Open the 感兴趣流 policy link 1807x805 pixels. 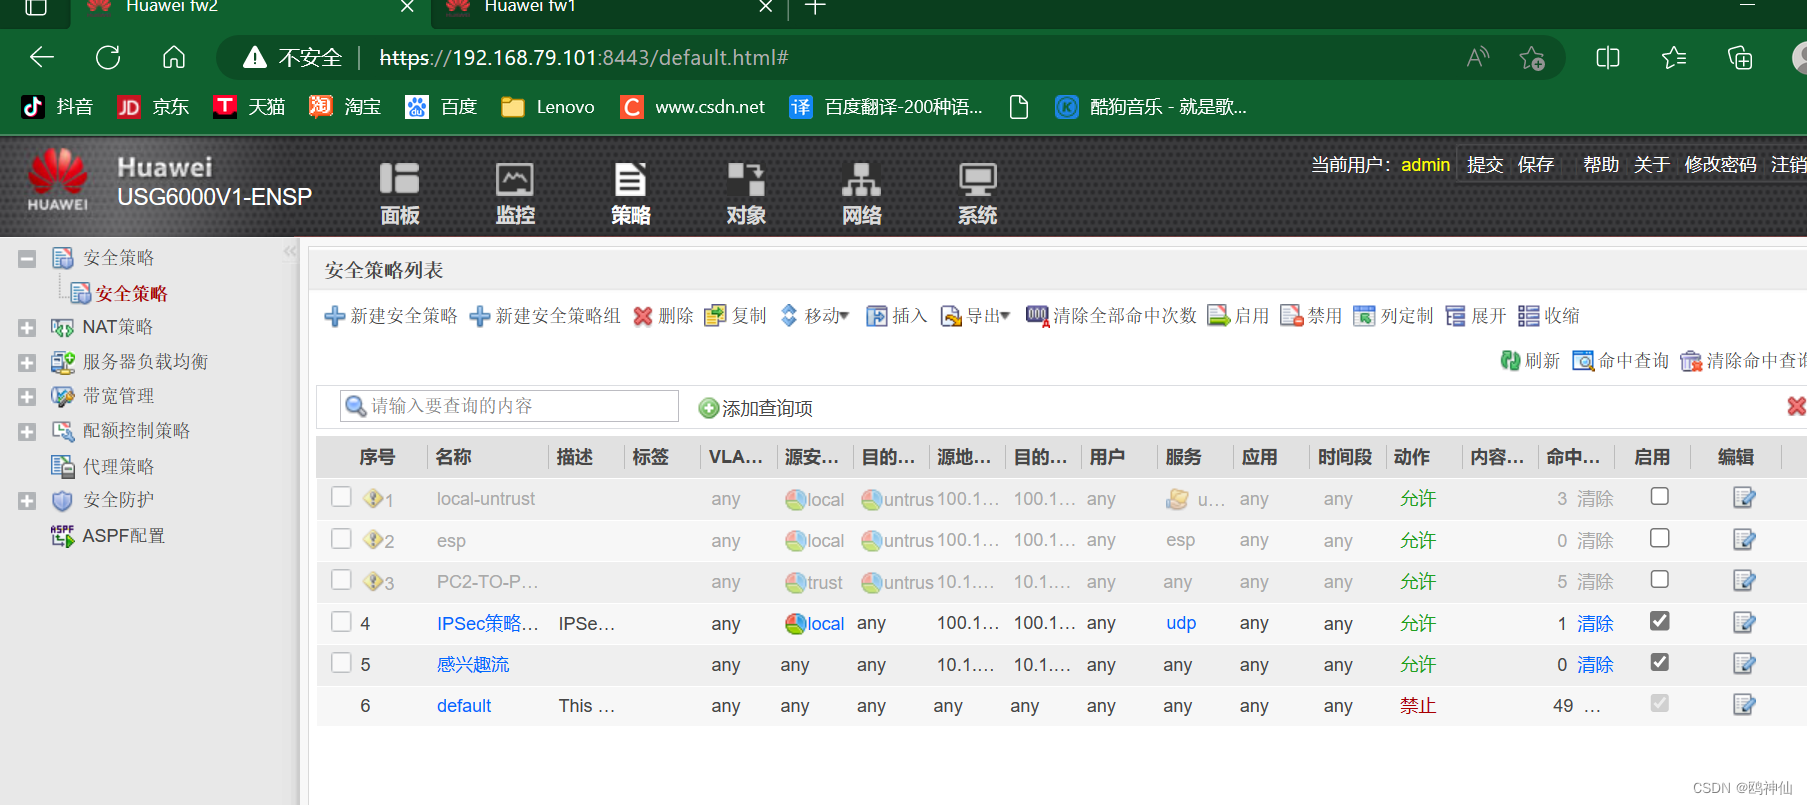(x=473, y=664)
